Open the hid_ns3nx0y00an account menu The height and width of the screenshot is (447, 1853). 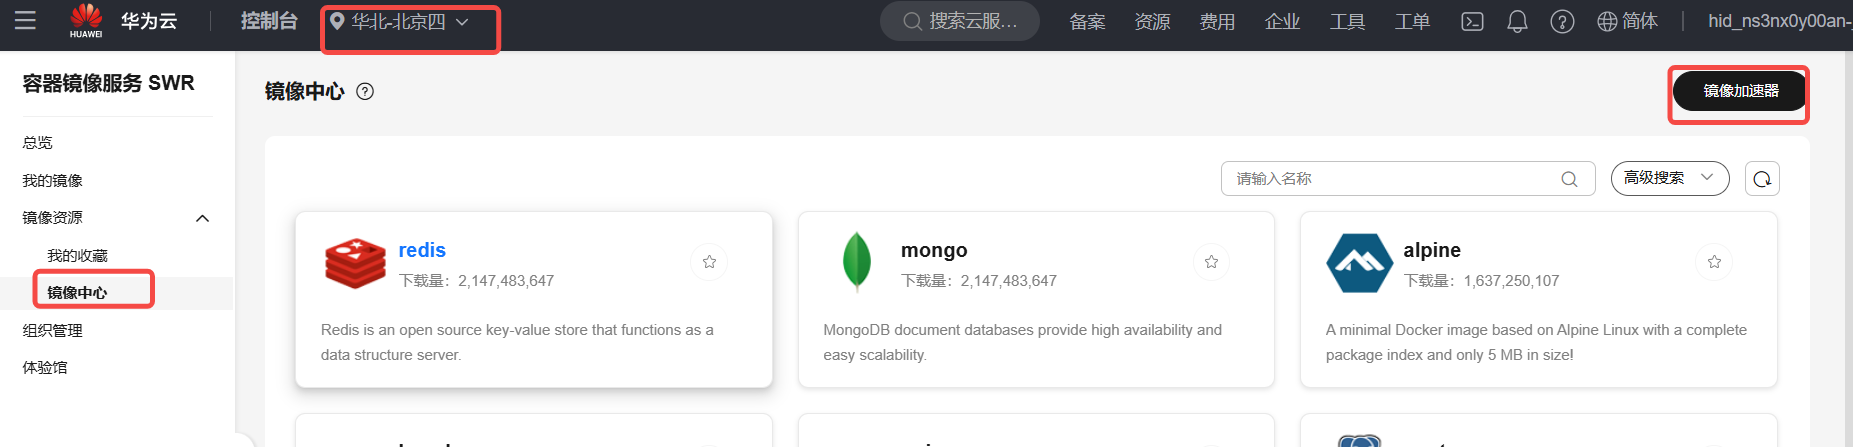[x=1779, y=21]
